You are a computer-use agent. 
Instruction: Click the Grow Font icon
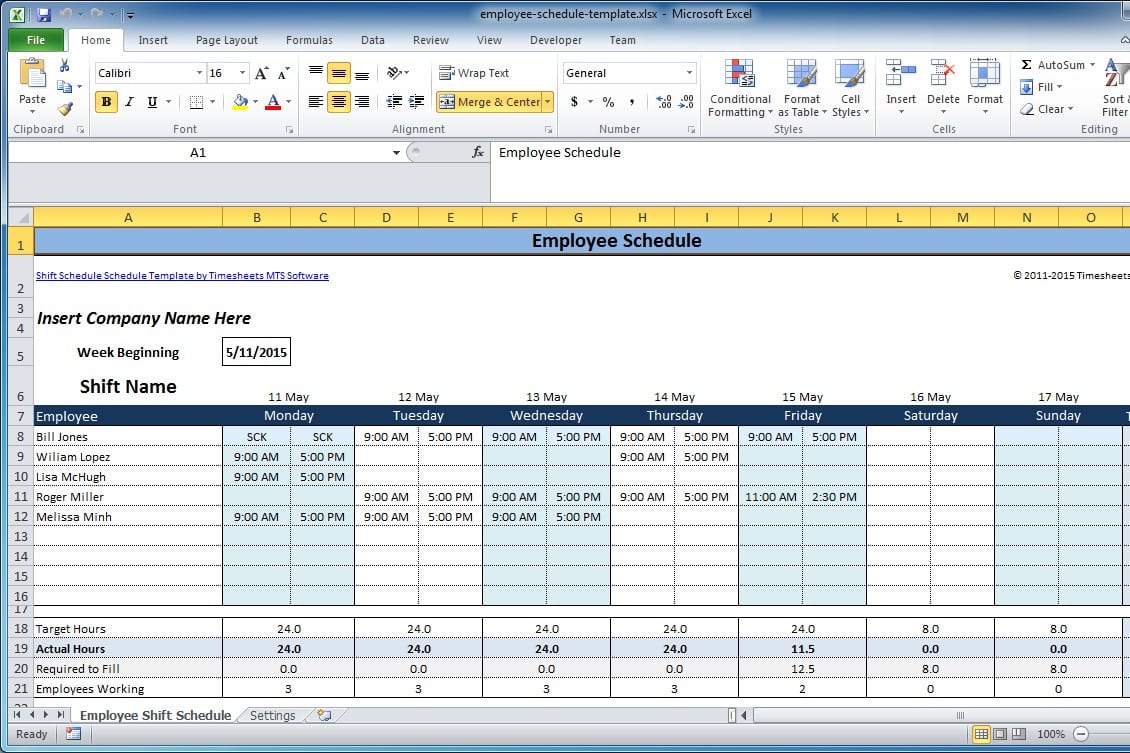pyautogui.click(x=262, y=73)
